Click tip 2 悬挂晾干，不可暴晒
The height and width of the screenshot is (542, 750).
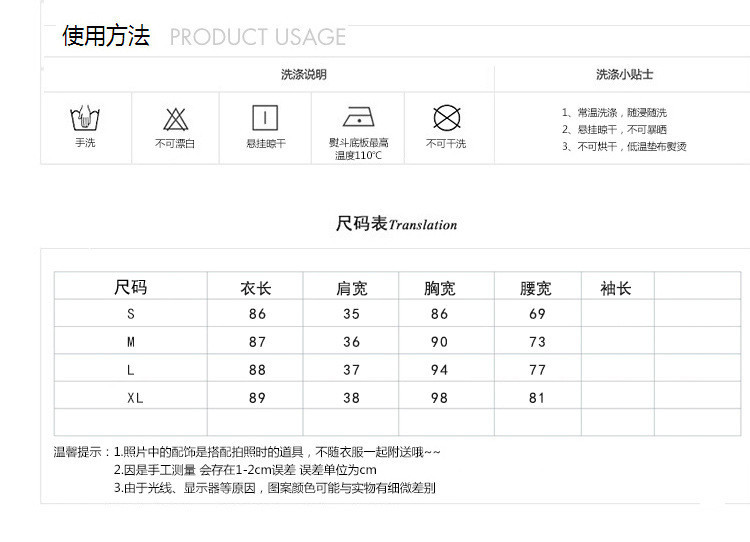(615, 130)
